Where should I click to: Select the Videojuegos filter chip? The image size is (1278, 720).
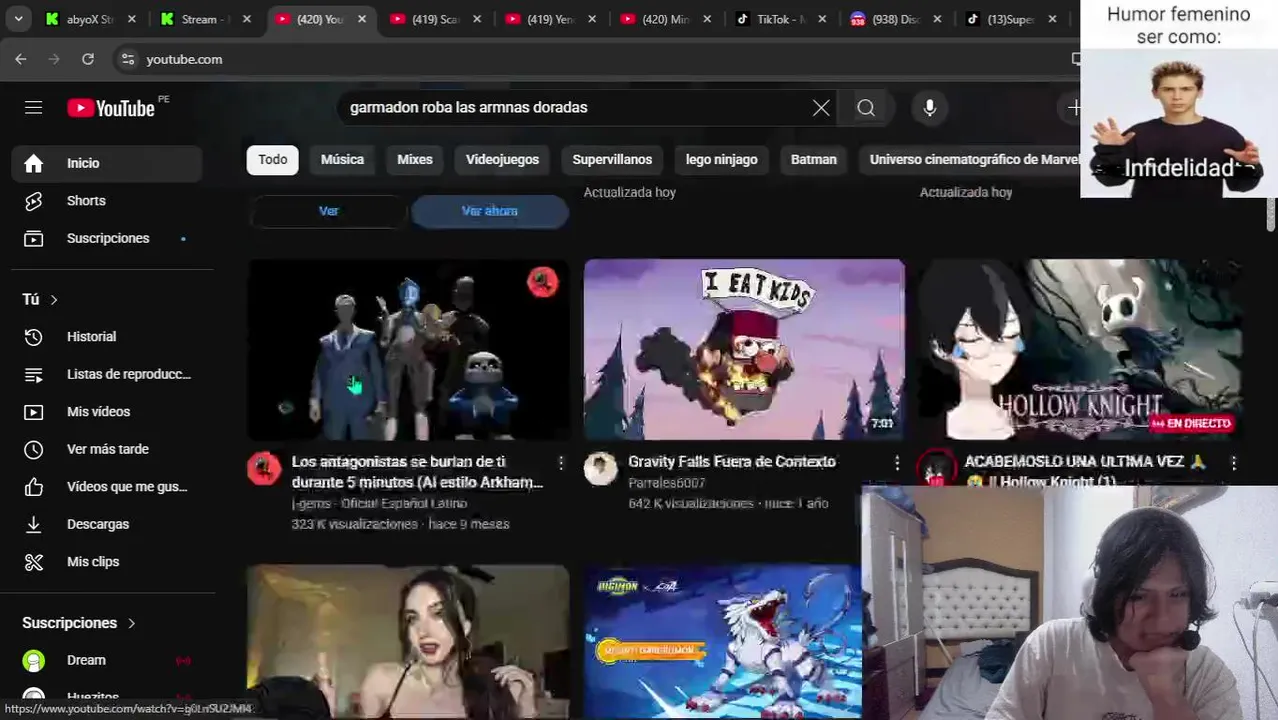click(x=502, y=160)
